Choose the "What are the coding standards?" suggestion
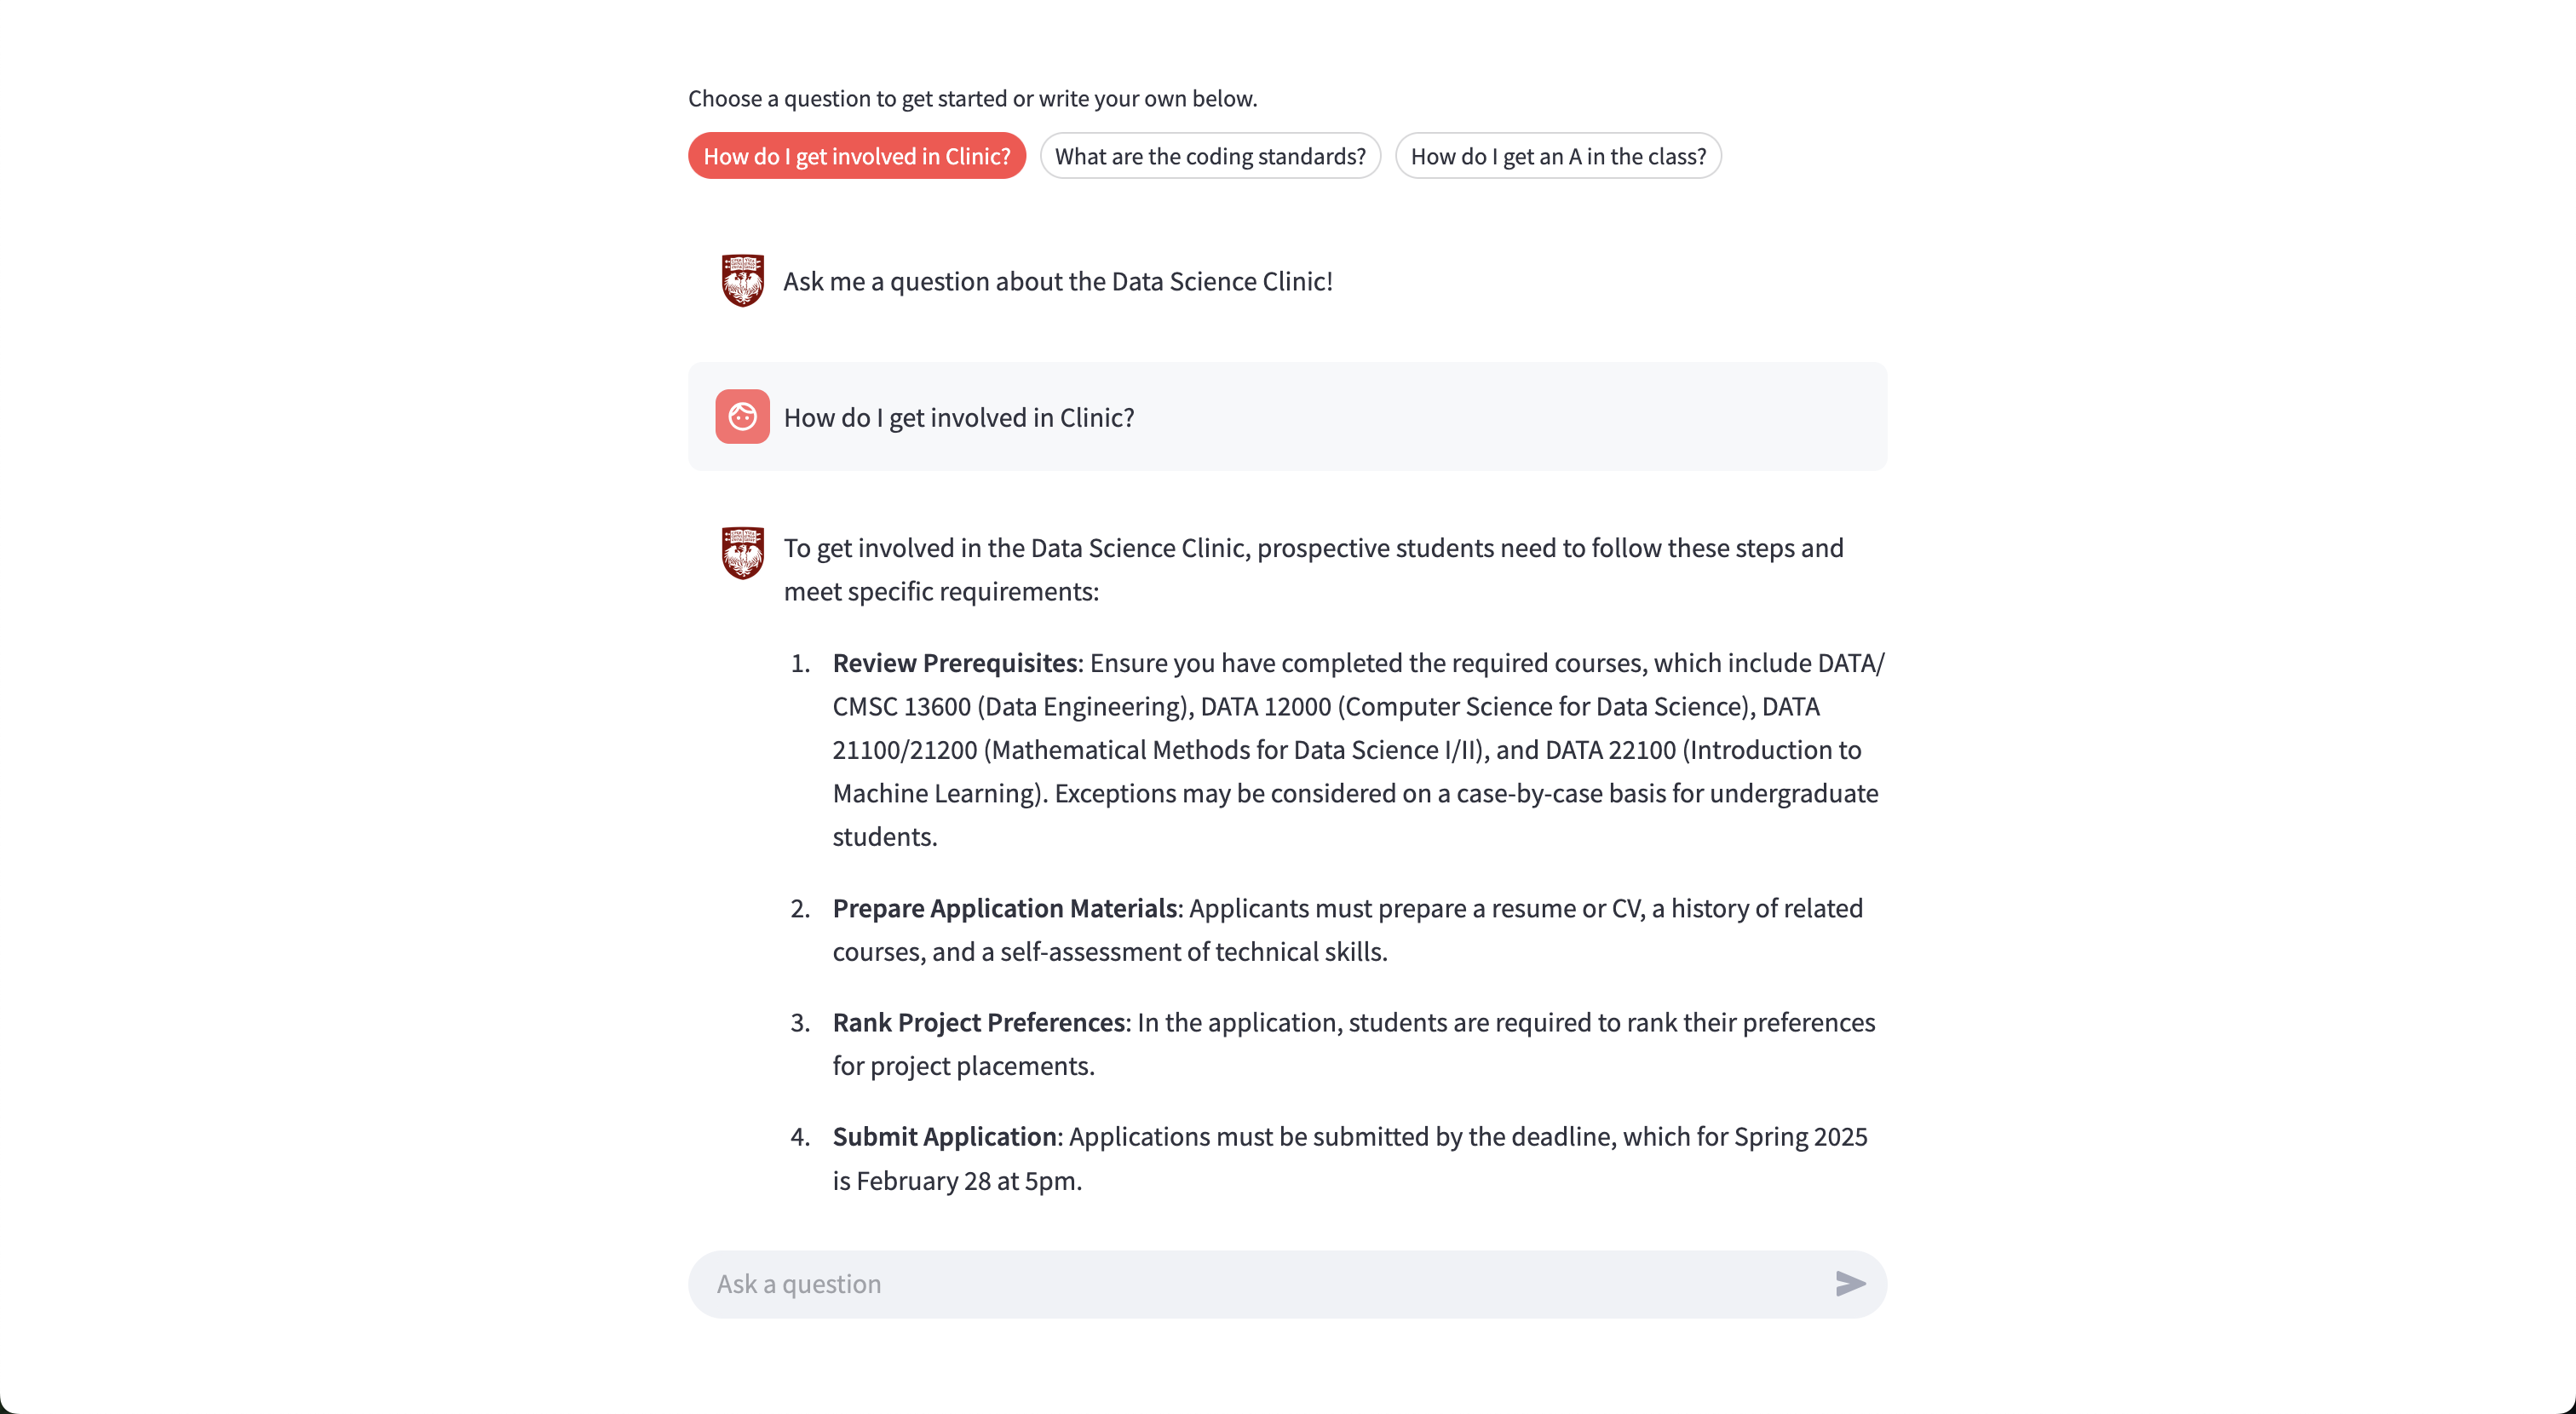This screenshot has width=2576, height=1414. click(1209, 156)
